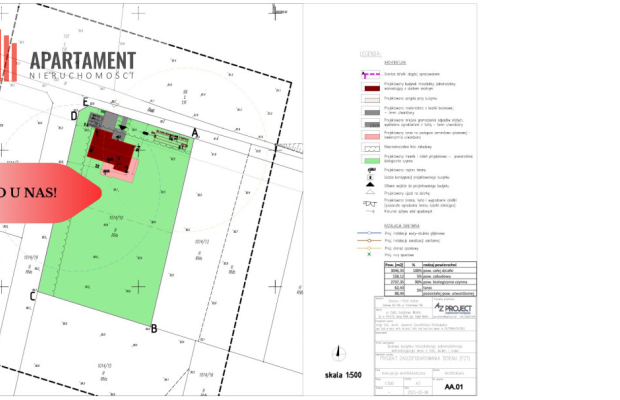Select plot corner marker C

click(x=32, y=295)
